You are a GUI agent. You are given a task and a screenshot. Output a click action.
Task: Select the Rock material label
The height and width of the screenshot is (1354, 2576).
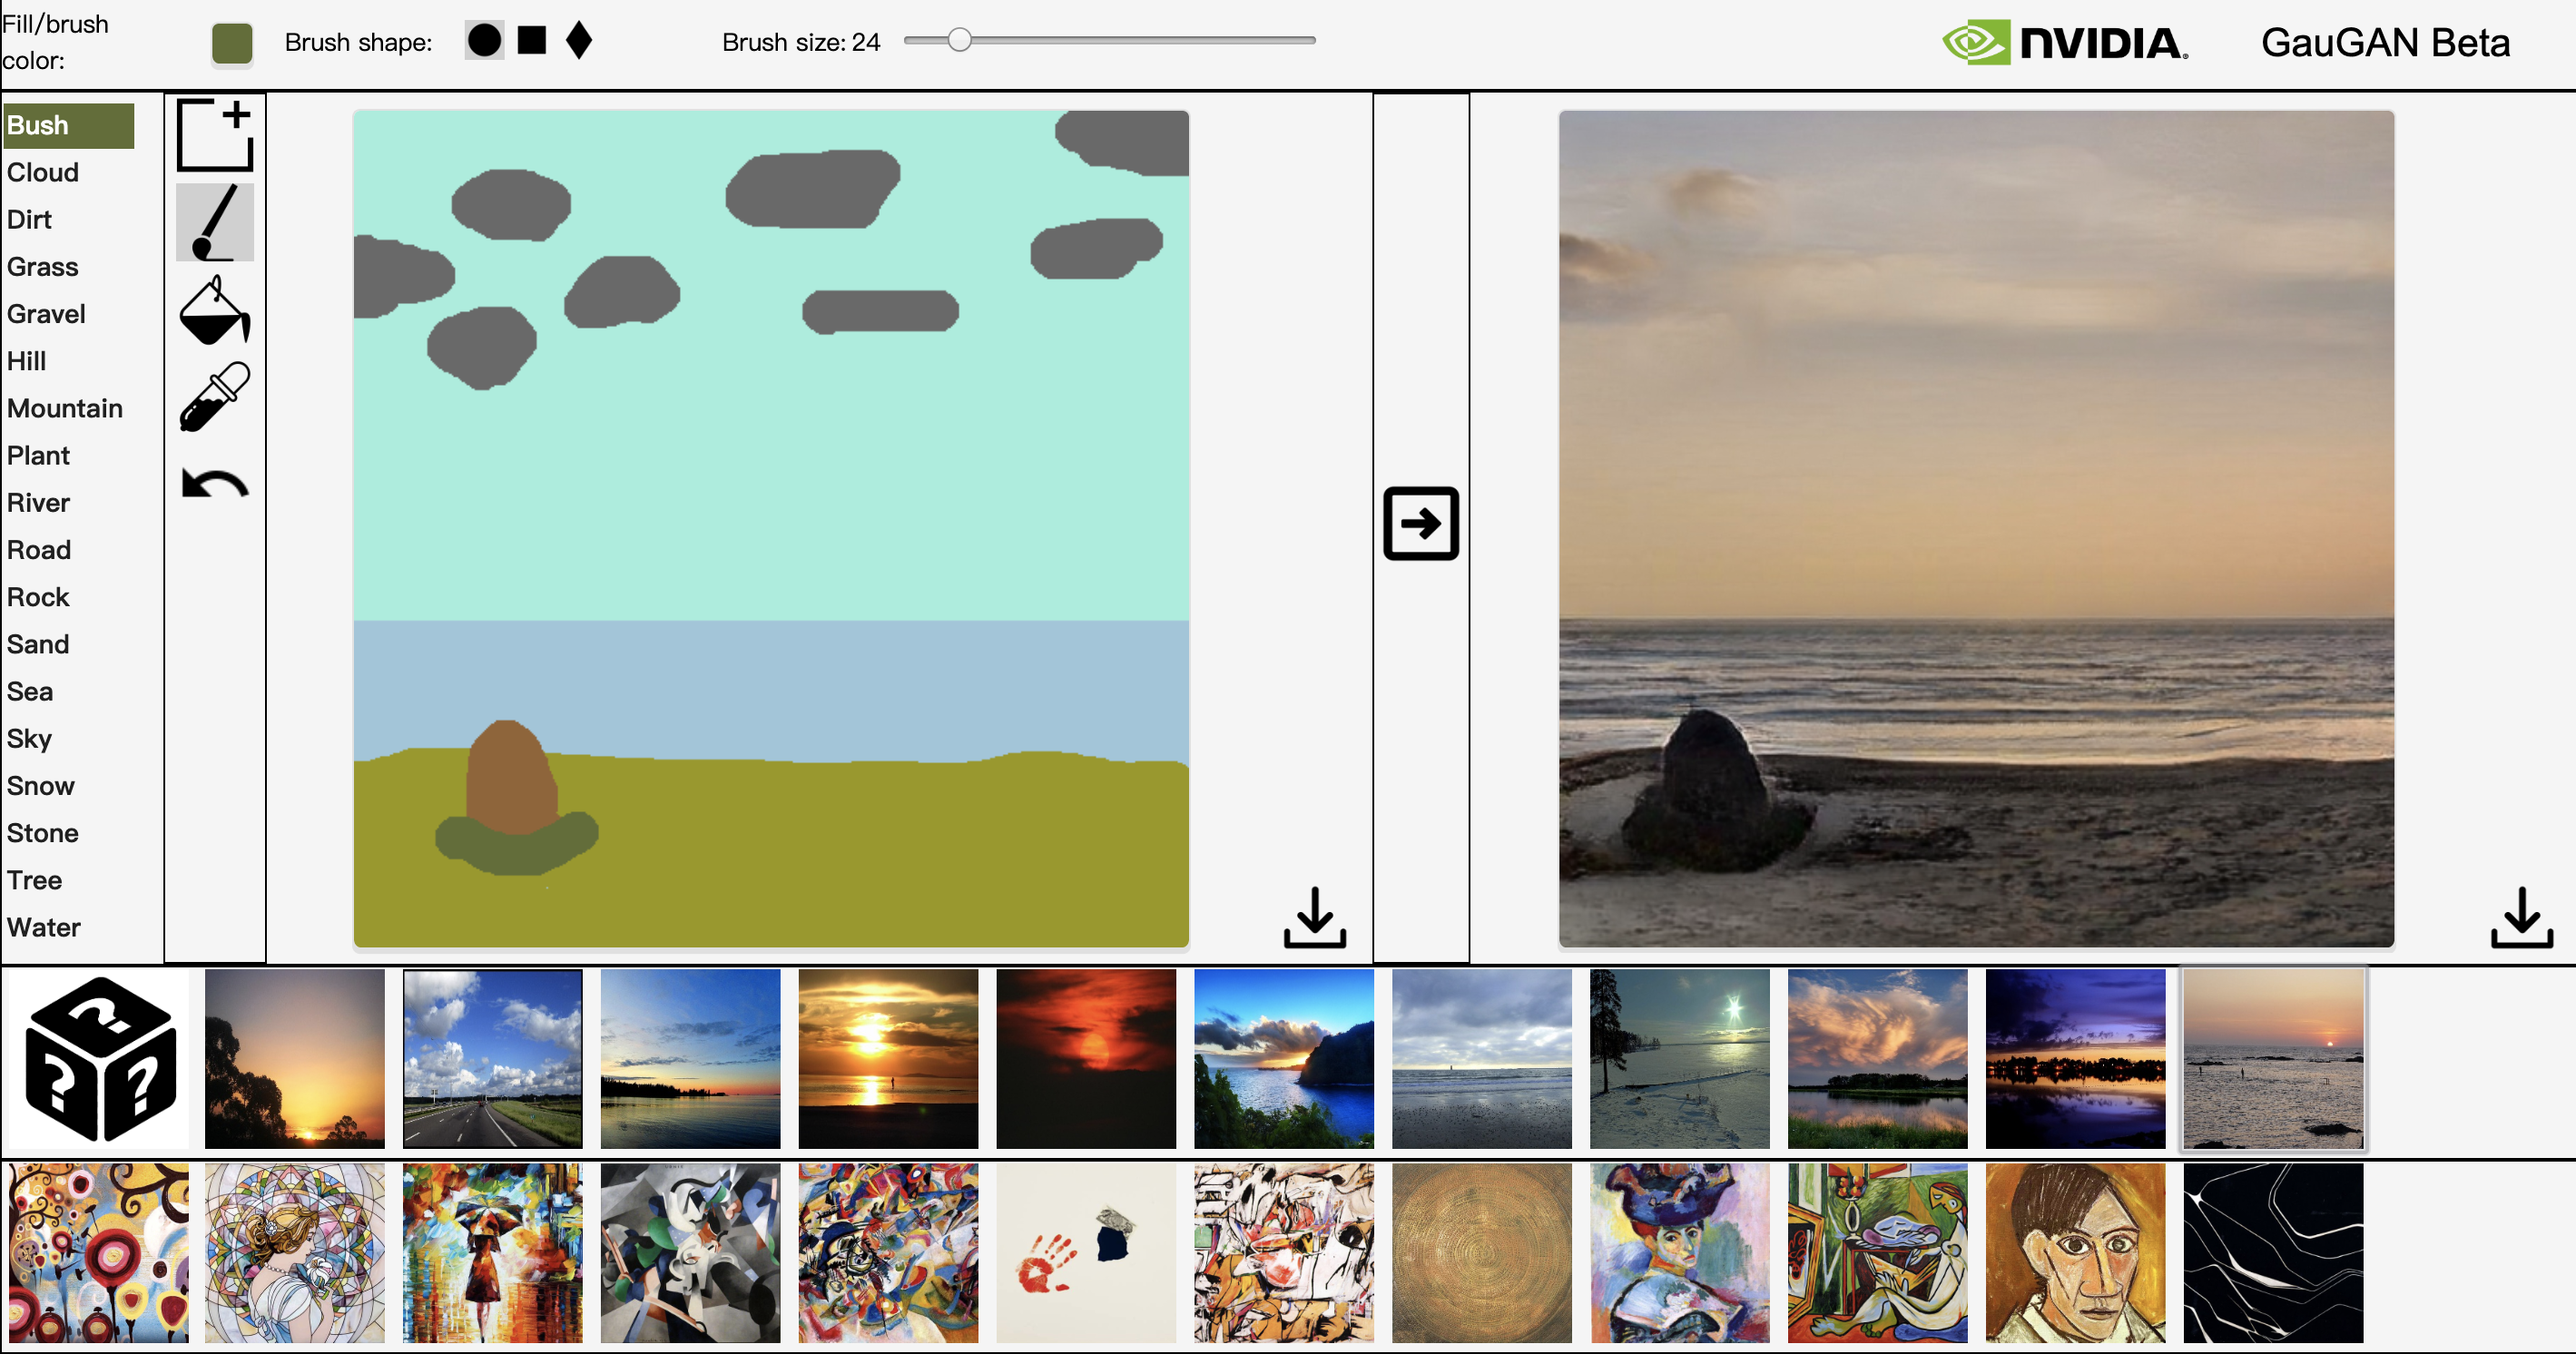(38, 597)
